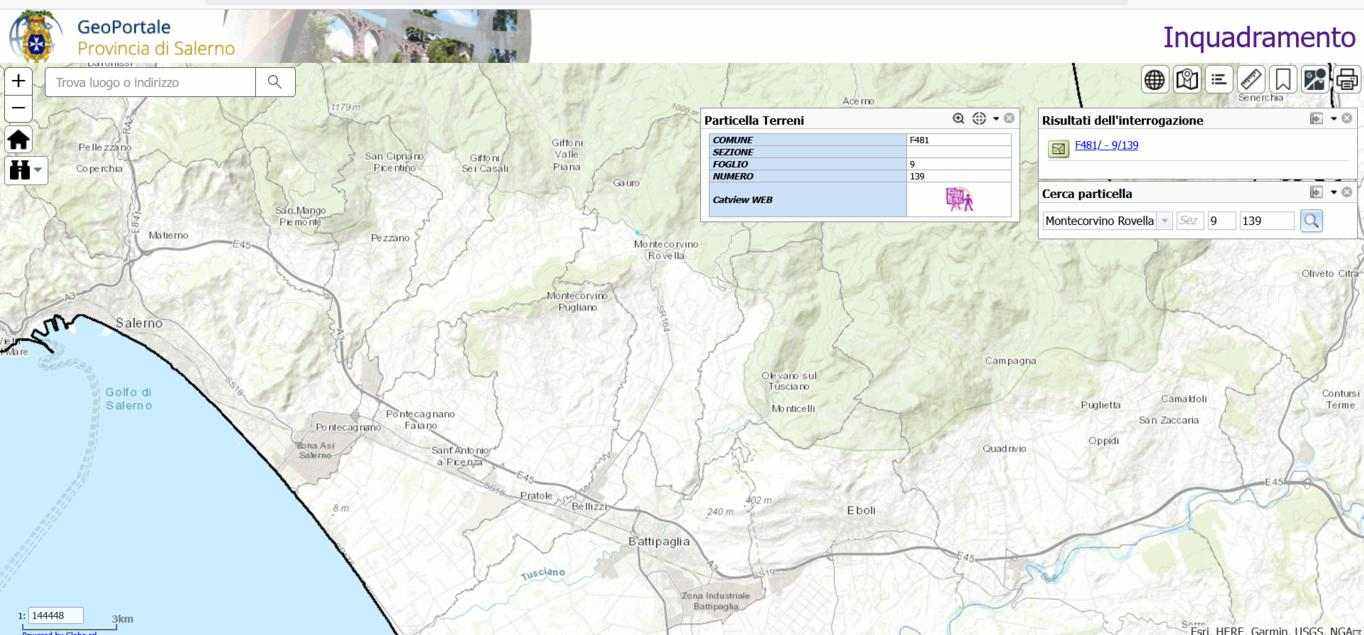Open the bookmarks tool
The height and width of the screenshot is (635, 1364).
(1283, 80)
